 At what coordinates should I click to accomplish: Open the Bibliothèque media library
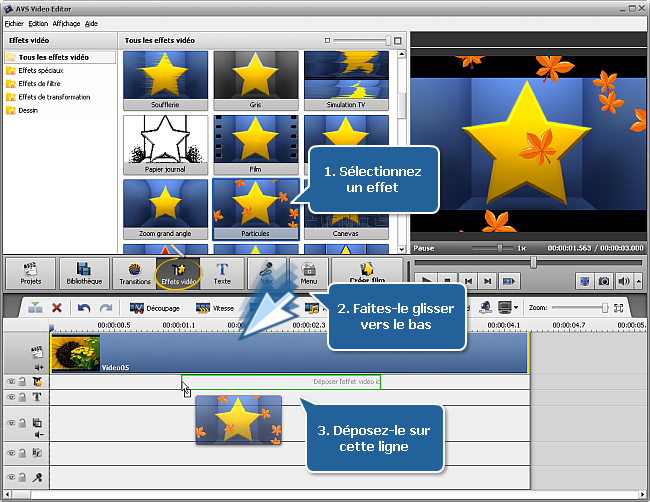(84, 273)
